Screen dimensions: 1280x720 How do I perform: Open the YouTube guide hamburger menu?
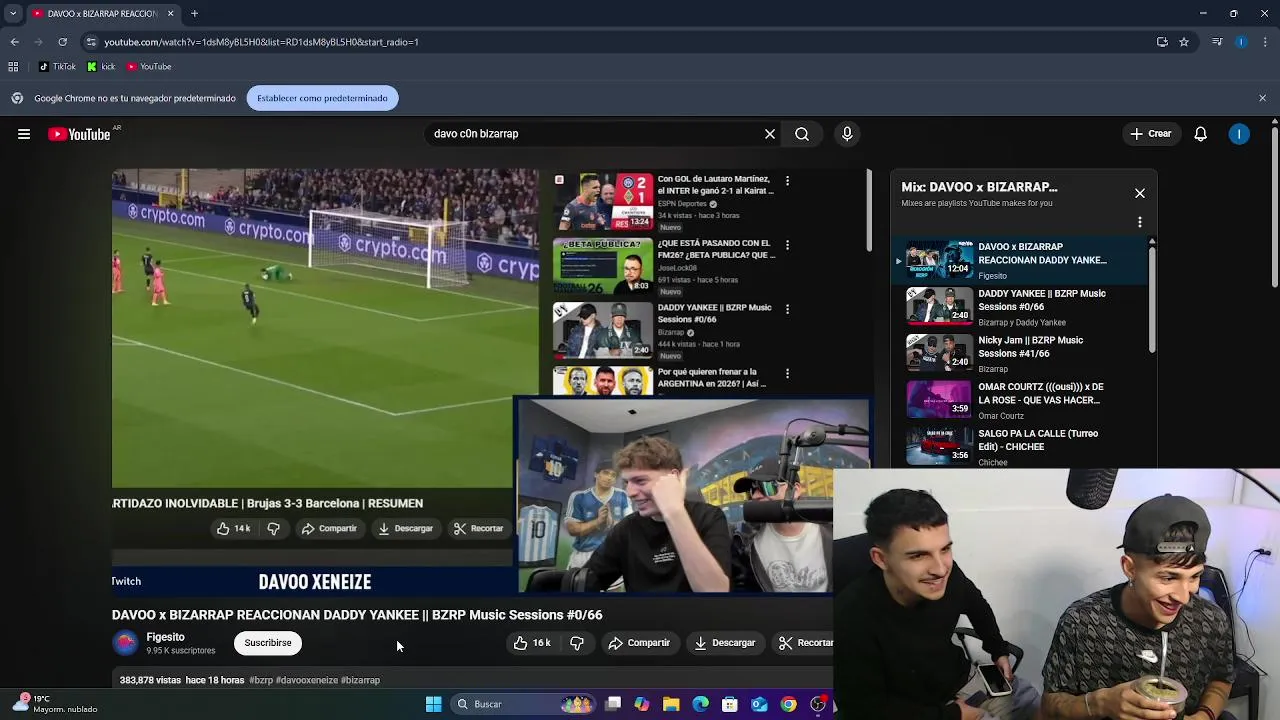tap(24, 134)
